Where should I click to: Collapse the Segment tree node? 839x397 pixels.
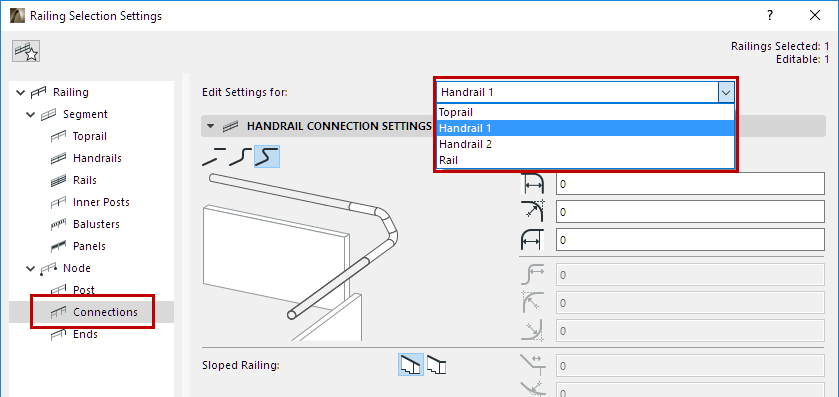[x=30, y=114]
